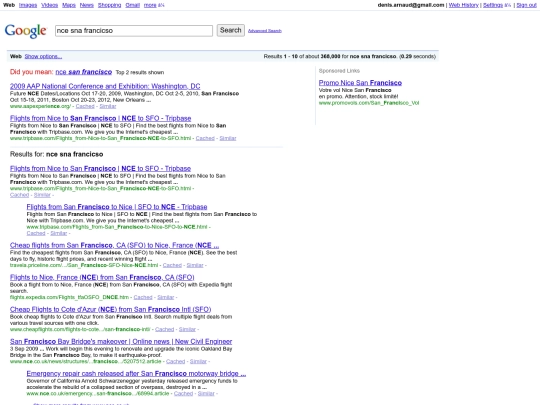The height and width of the screenshot is (405, 540).
Task: Open News from top navigation
Action: pyautogui.click(x=87, y=5)
